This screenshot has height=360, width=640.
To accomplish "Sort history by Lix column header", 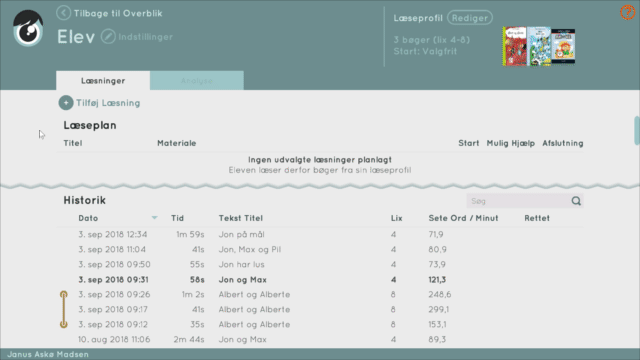I will coord(396,218).
